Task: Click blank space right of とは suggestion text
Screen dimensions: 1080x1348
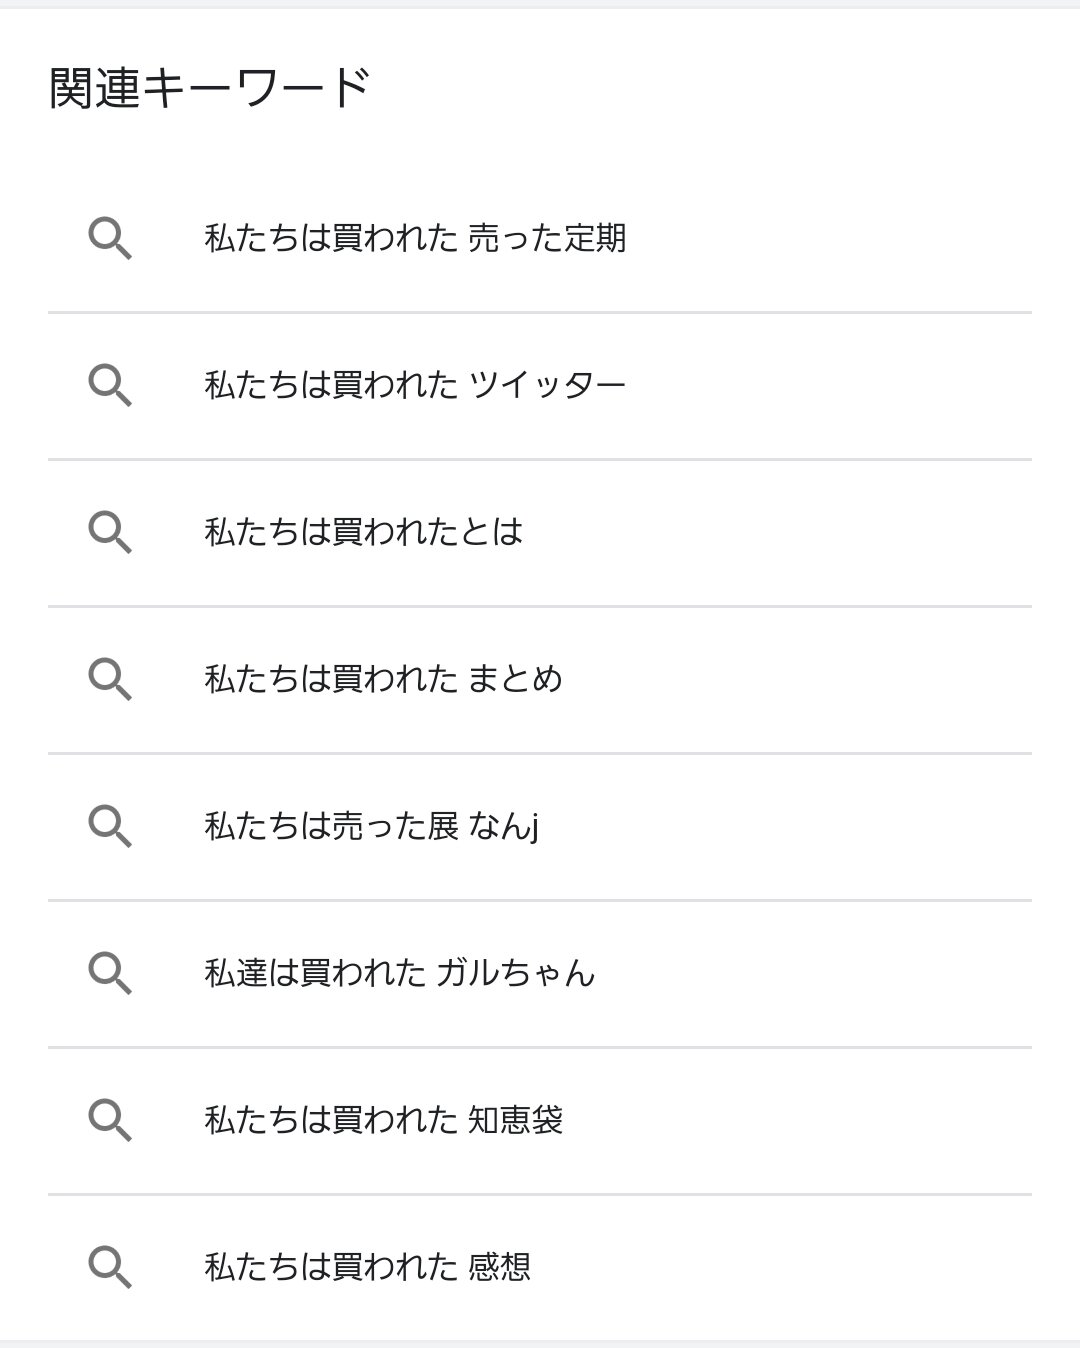Action: tap(780, 532)
